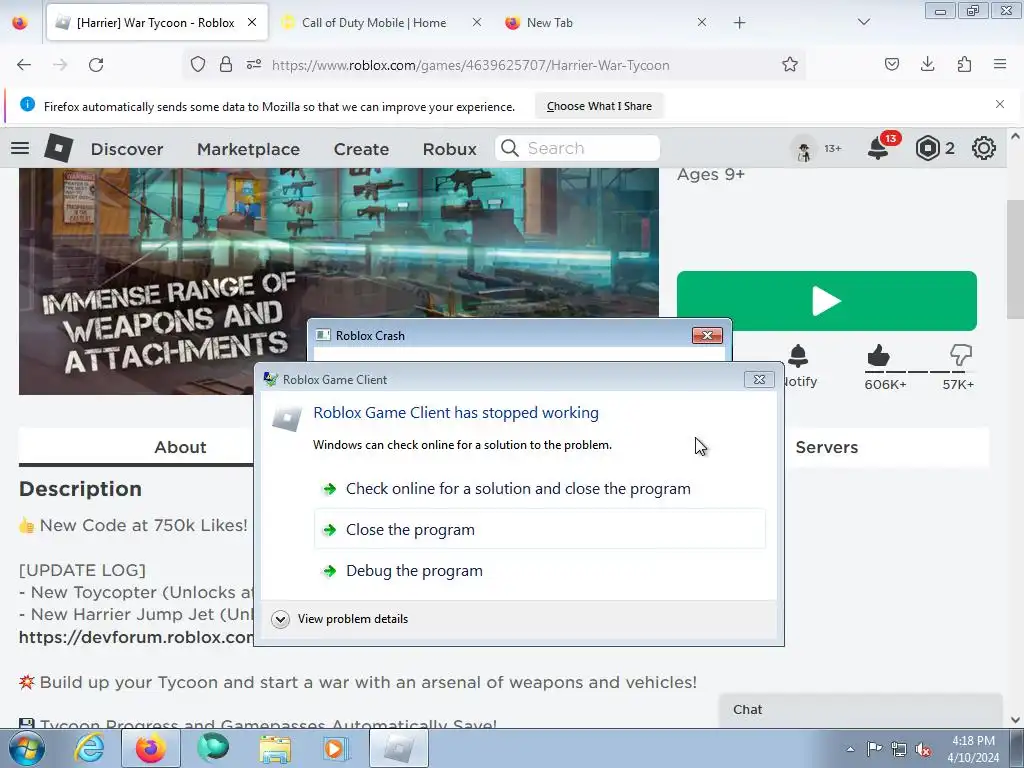Choose Debug the program option
The image size is (1024, 768).
click(x=540, y=571)
